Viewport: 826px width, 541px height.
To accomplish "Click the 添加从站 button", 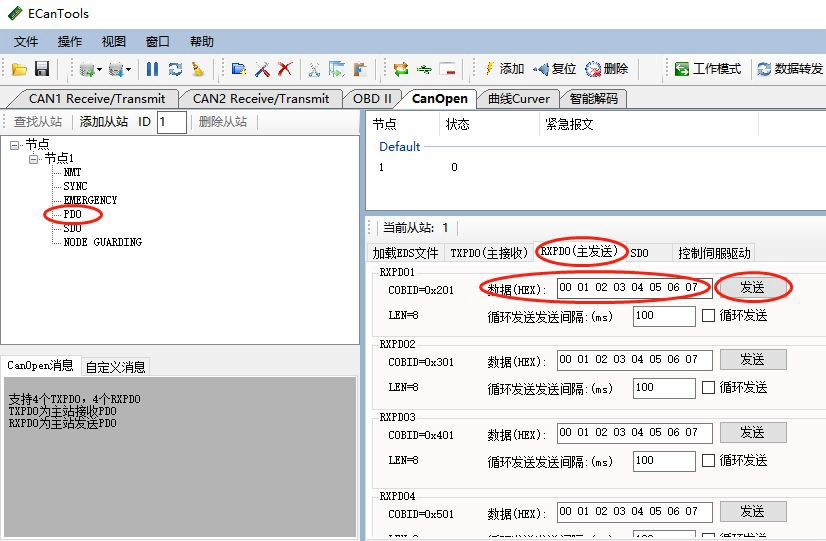I will click(x=104, y=122).
